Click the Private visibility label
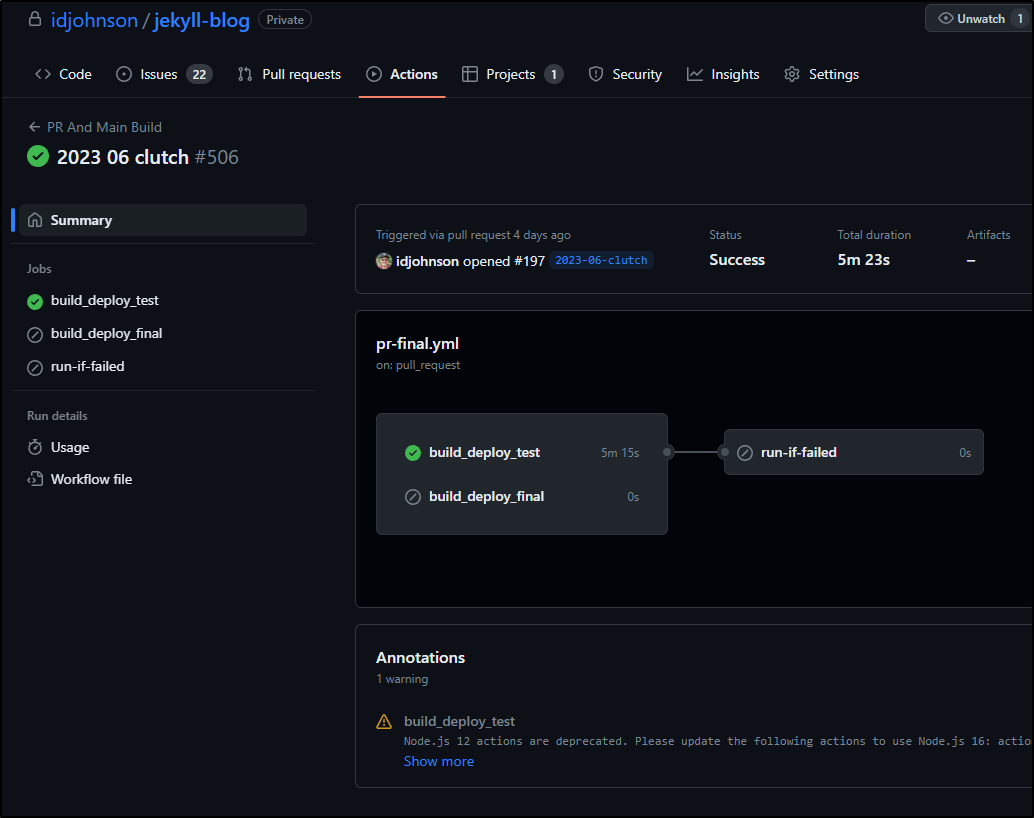The image size is (1034, 818). point(285,20)
